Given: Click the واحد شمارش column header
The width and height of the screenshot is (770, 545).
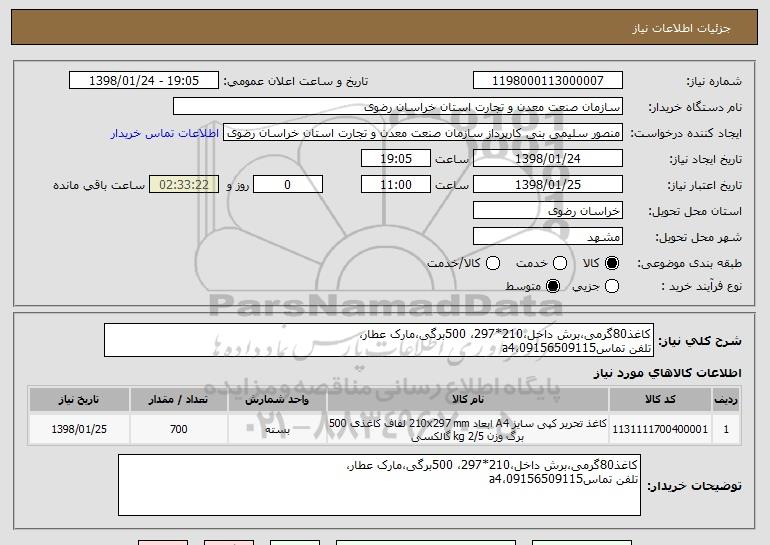Looking at the screenshot, I should pos(277,399).
